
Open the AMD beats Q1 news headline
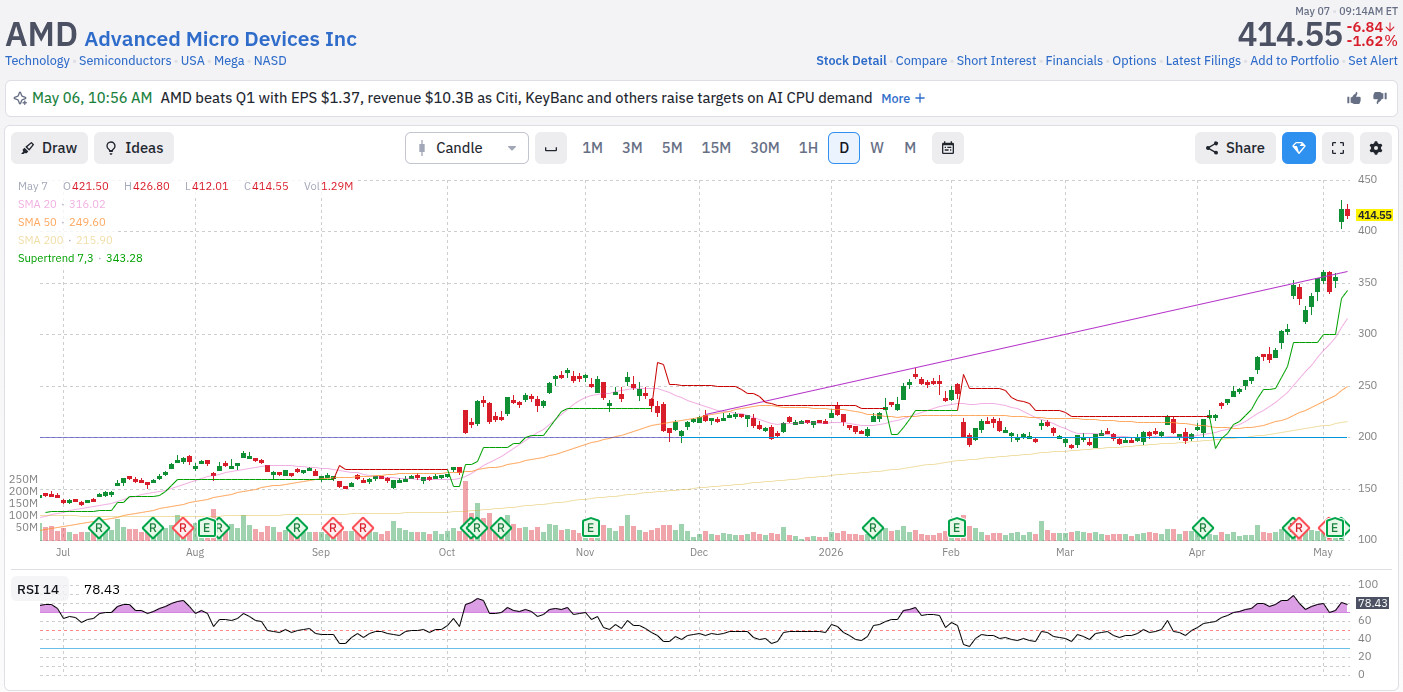pyautogui.click(x=516, y=98)
